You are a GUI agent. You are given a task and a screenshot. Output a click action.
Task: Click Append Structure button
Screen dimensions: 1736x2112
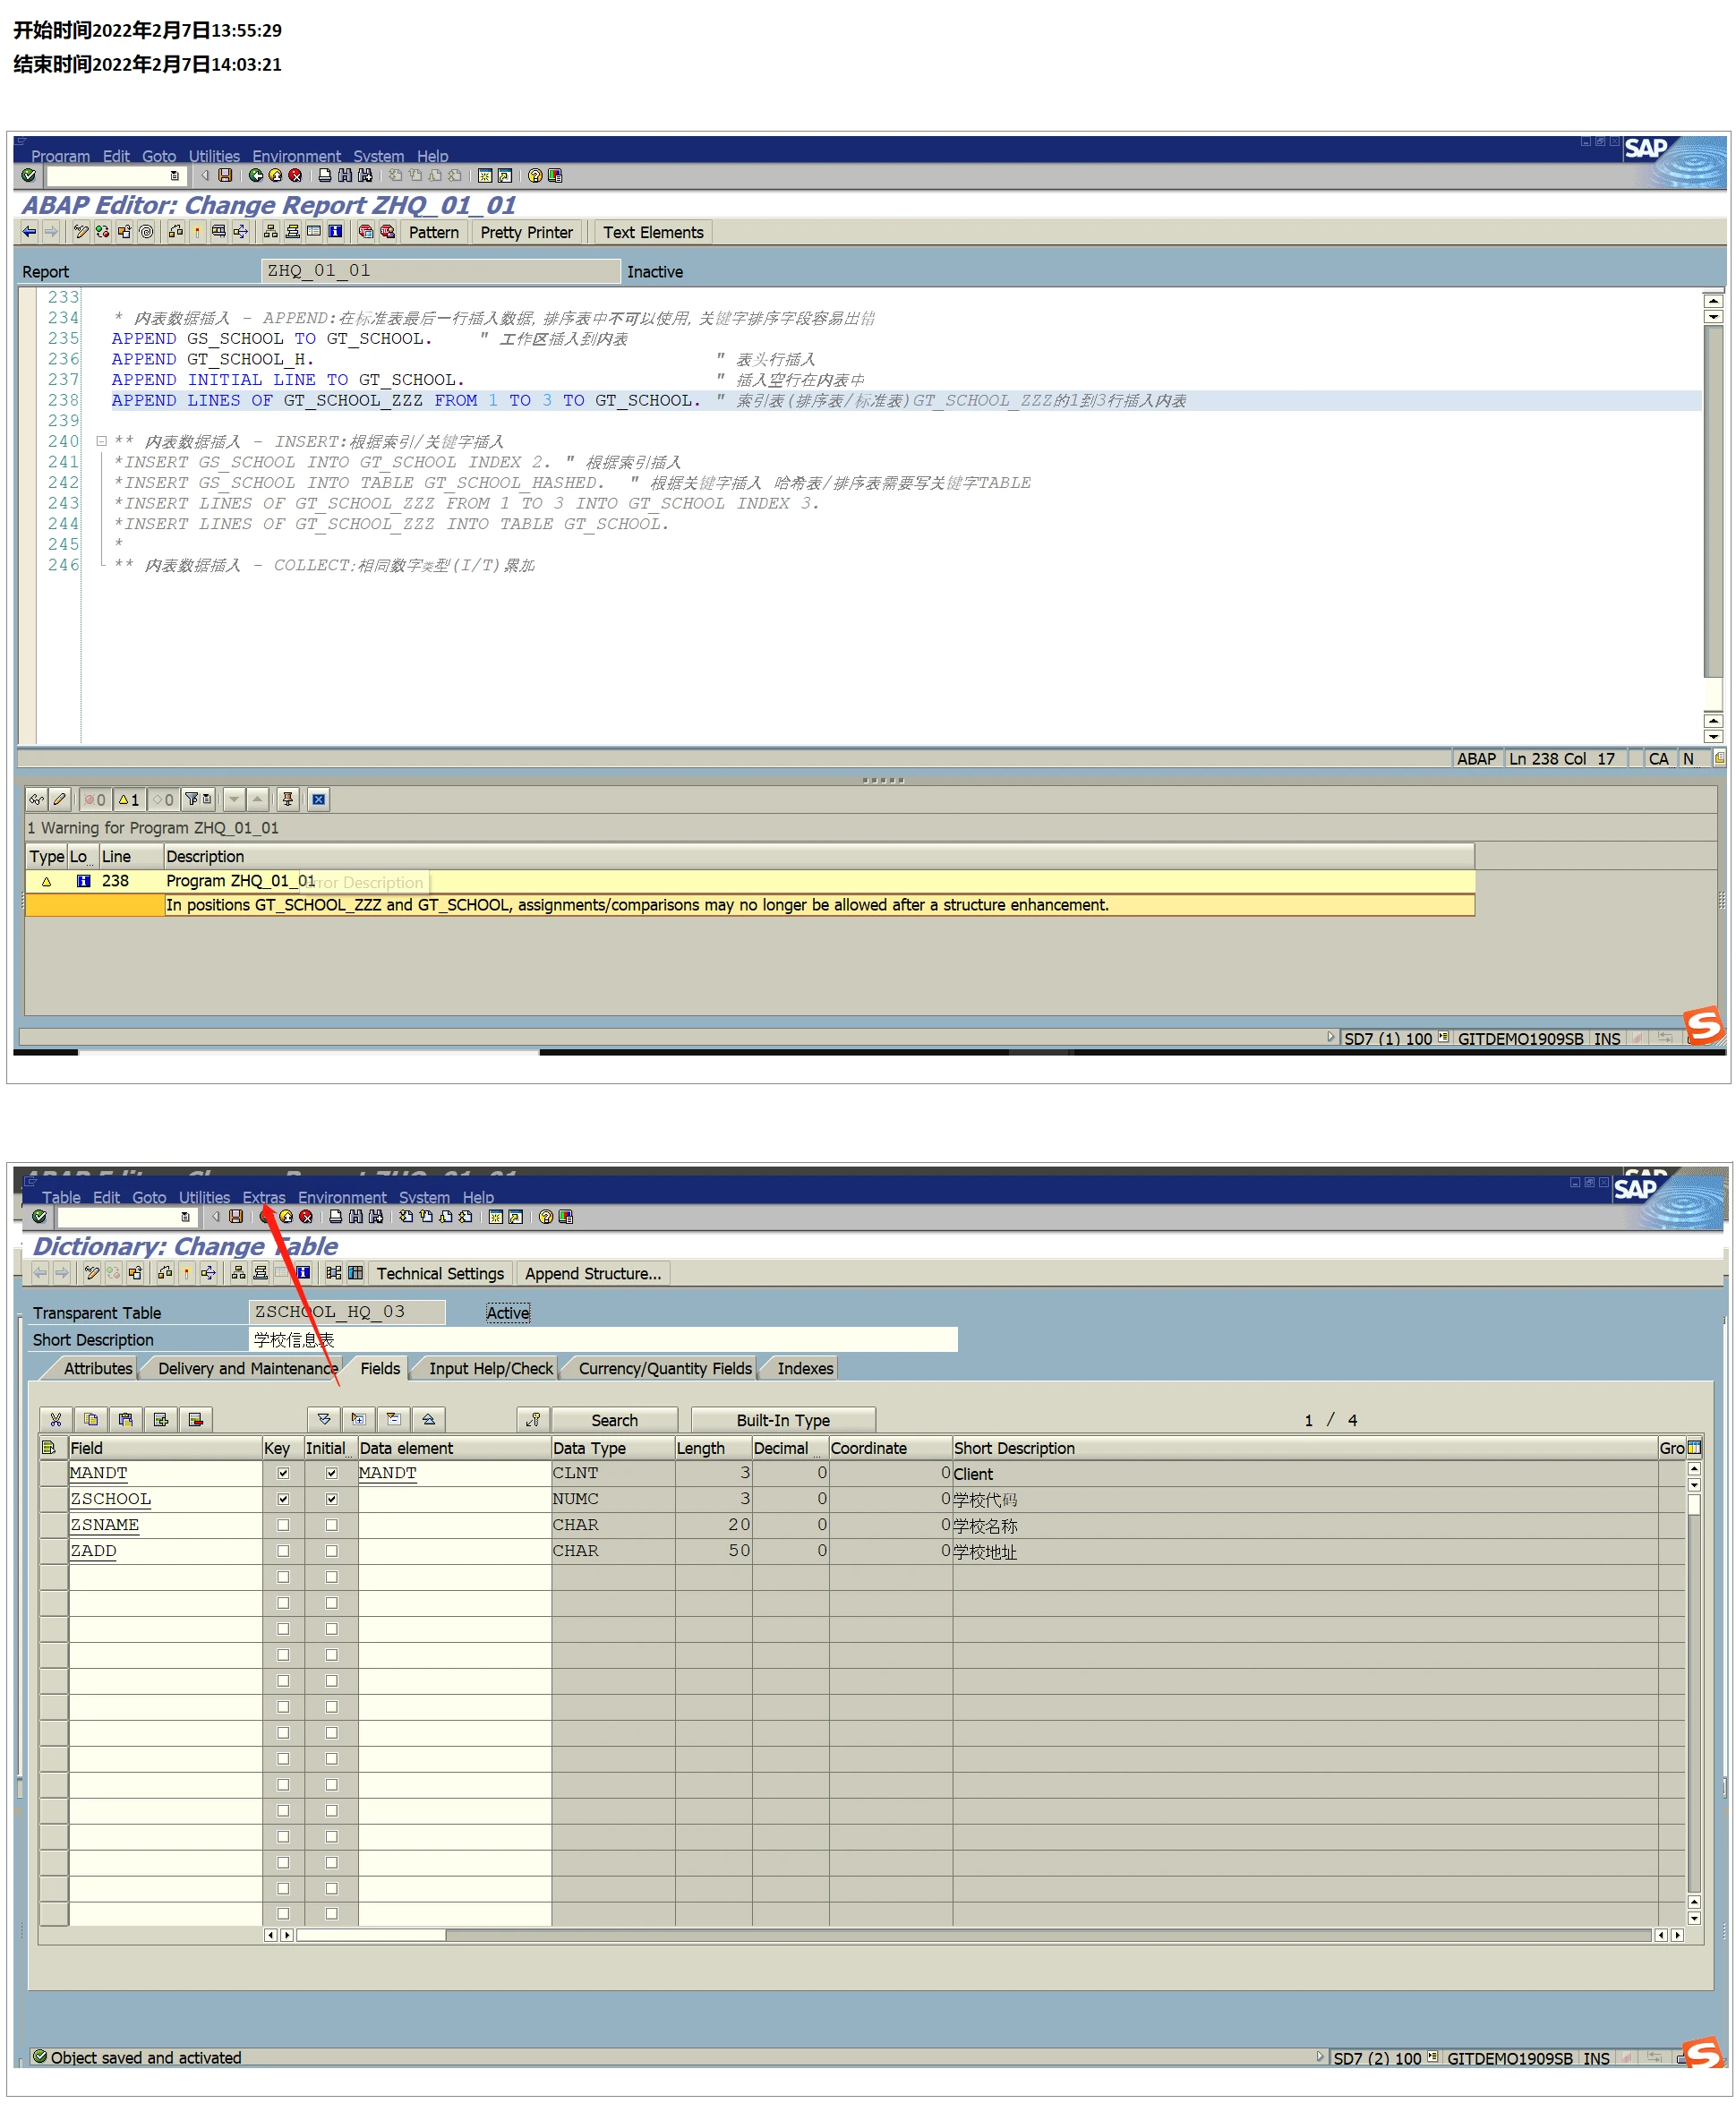(x=593, y=1275)
